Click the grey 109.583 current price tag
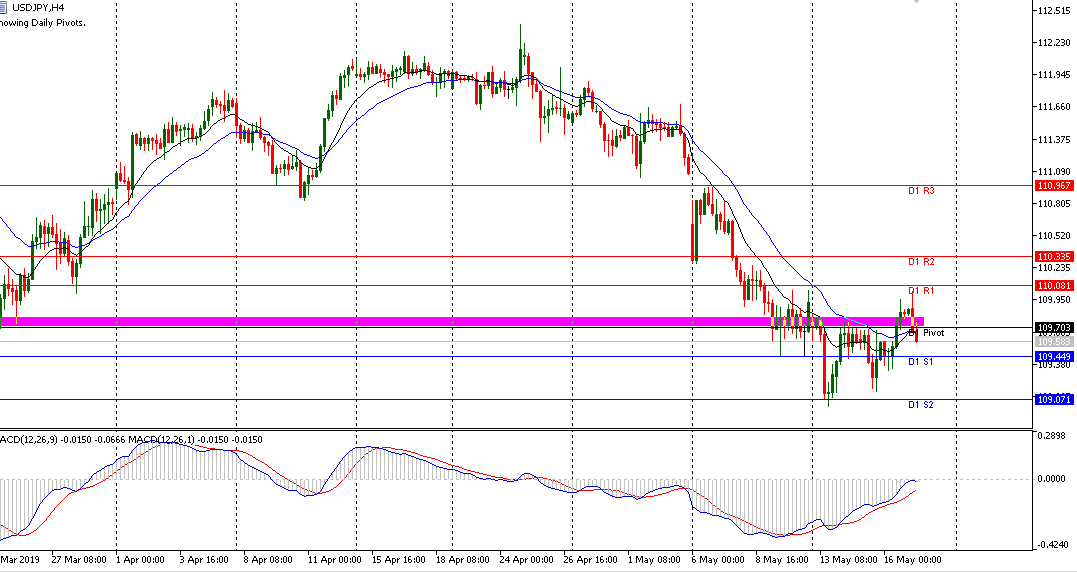 pyautogui.click(x=1056, y=342)
